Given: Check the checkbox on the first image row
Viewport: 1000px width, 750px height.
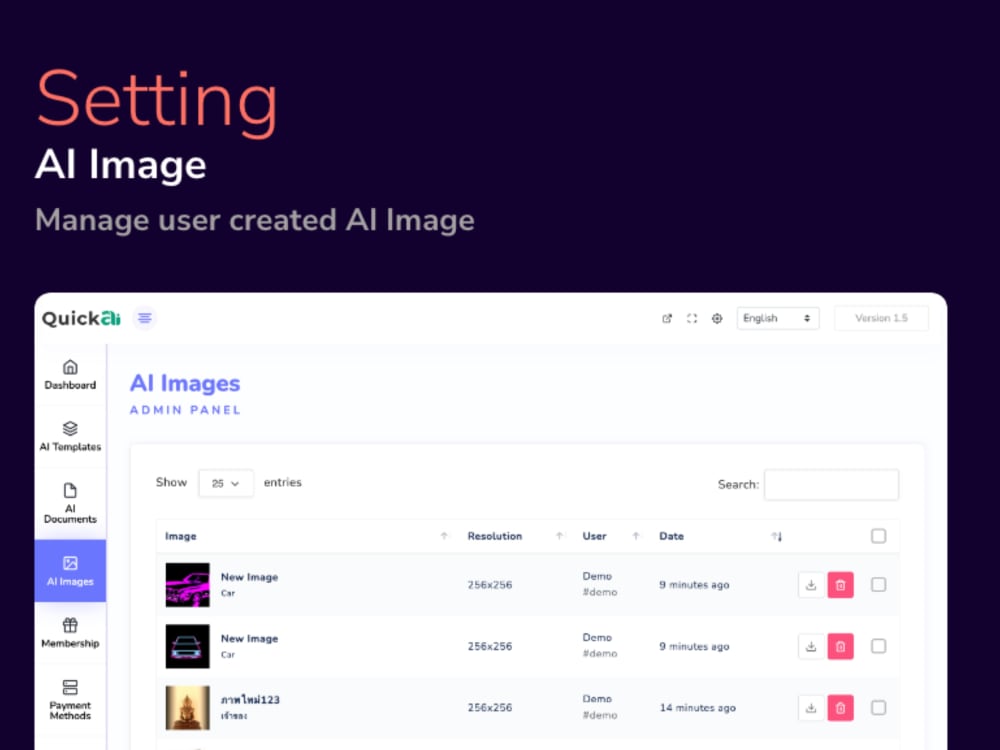Looking at the screenshot, I should (879, 585).
